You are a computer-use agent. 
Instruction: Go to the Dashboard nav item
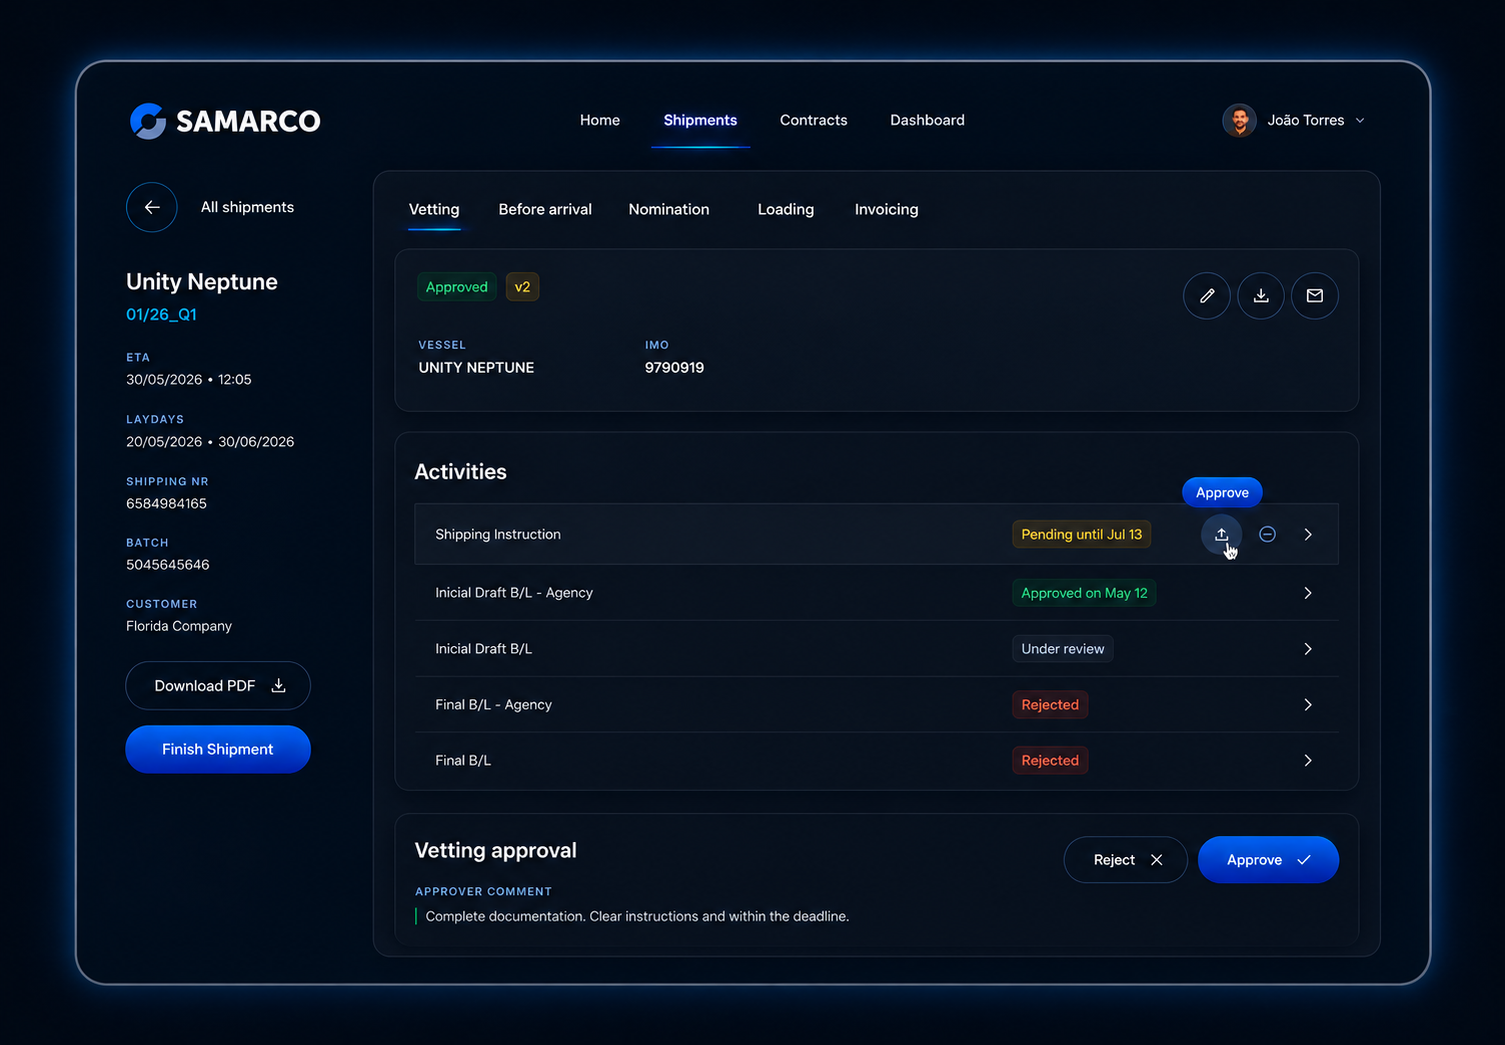pyautogui.click(x=928, y=120)
